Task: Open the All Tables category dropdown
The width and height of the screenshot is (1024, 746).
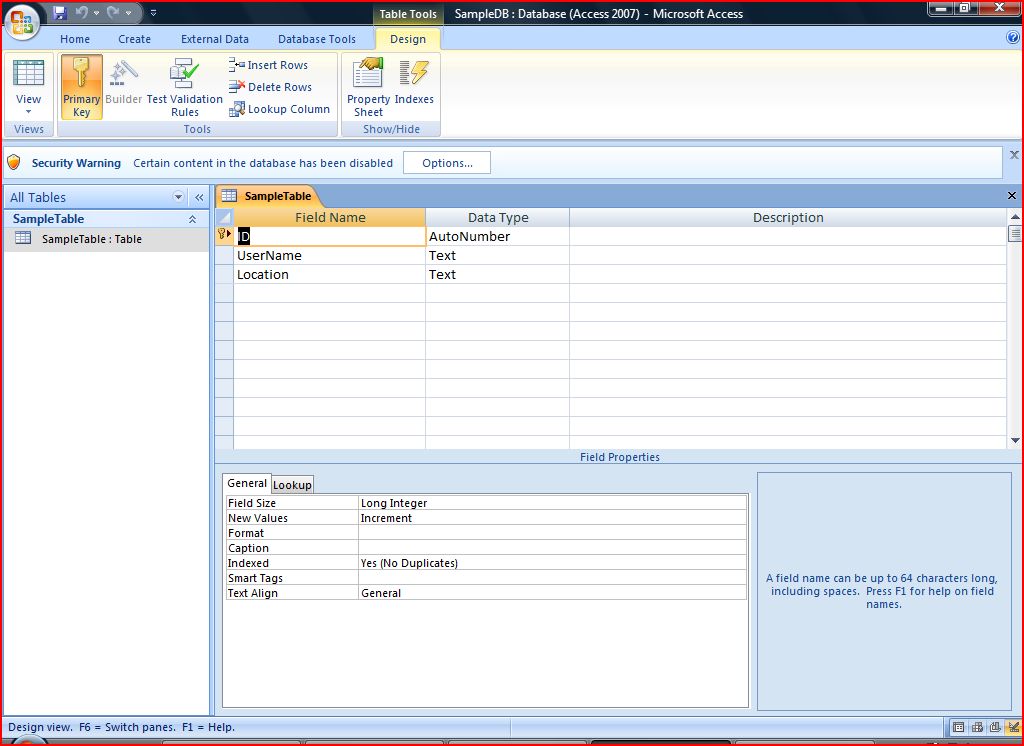Action: click(x=178, y=197)
